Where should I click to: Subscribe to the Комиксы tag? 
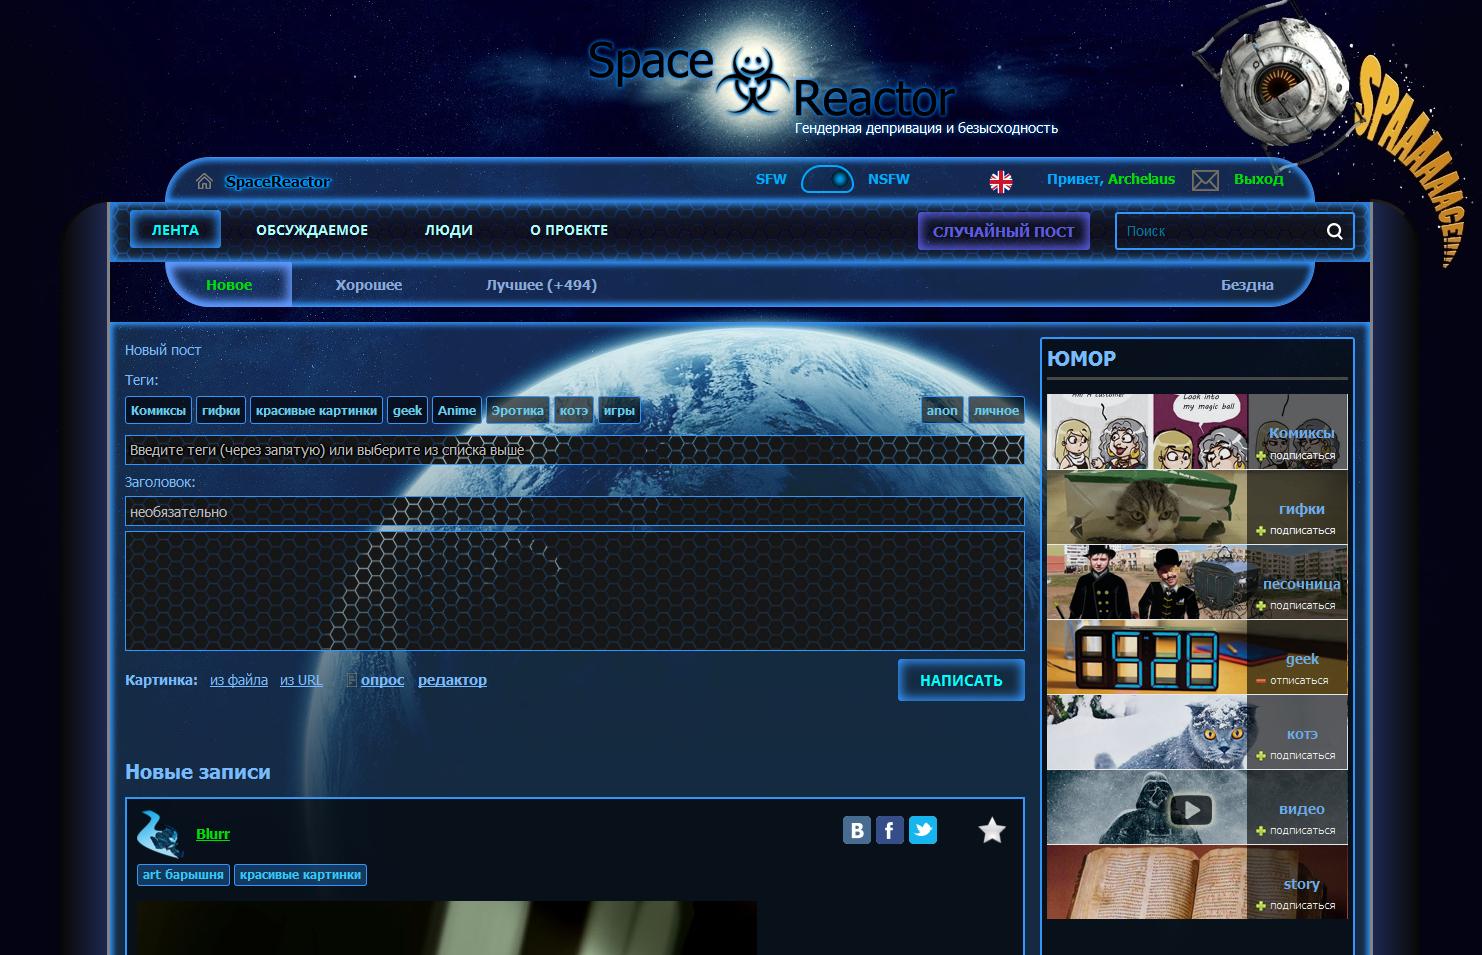1296,455
